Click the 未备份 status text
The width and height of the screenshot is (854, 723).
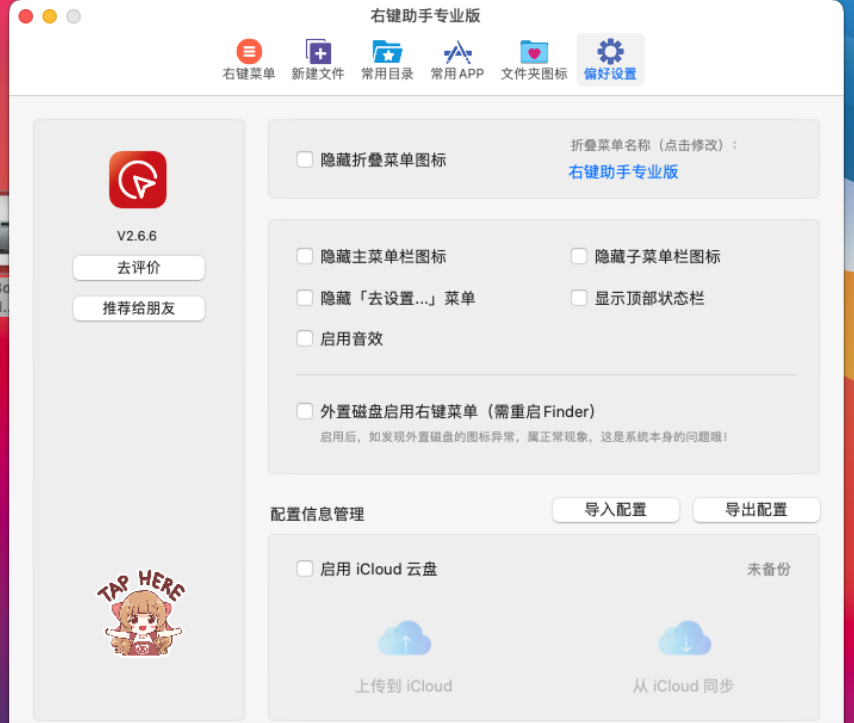768,569
